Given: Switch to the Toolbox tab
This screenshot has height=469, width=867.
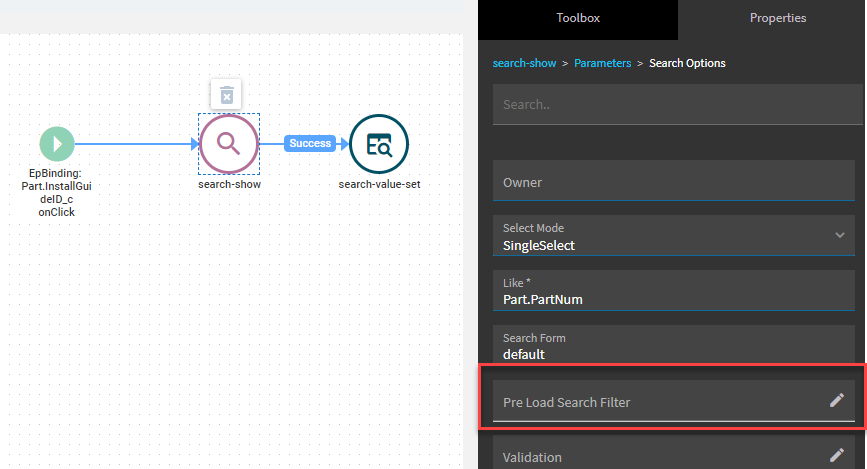Looking at the screenshot, I should pos(578,18).
